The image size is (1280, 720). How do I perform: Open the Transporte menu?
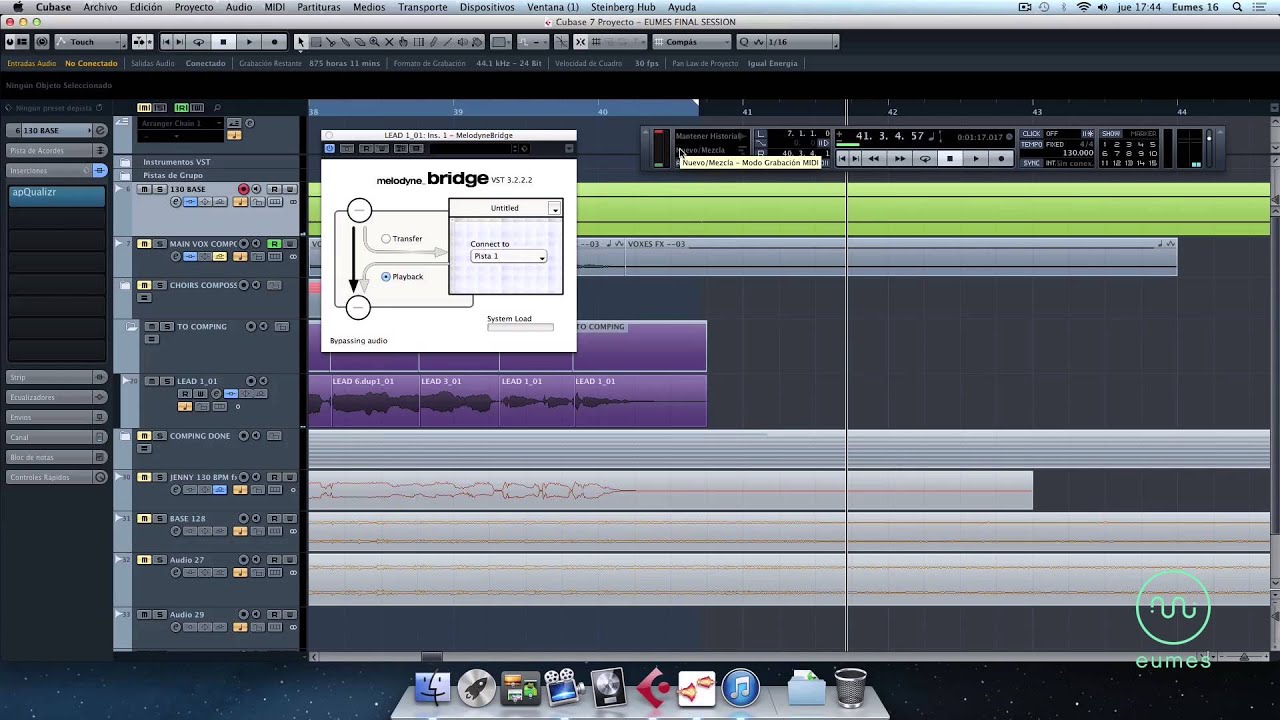pos(423,7)
